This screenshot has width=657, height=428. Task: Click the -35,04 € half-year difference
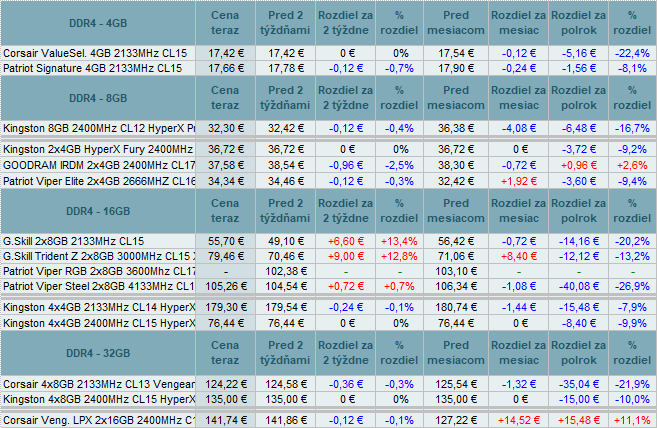click(x=578, y=384)
